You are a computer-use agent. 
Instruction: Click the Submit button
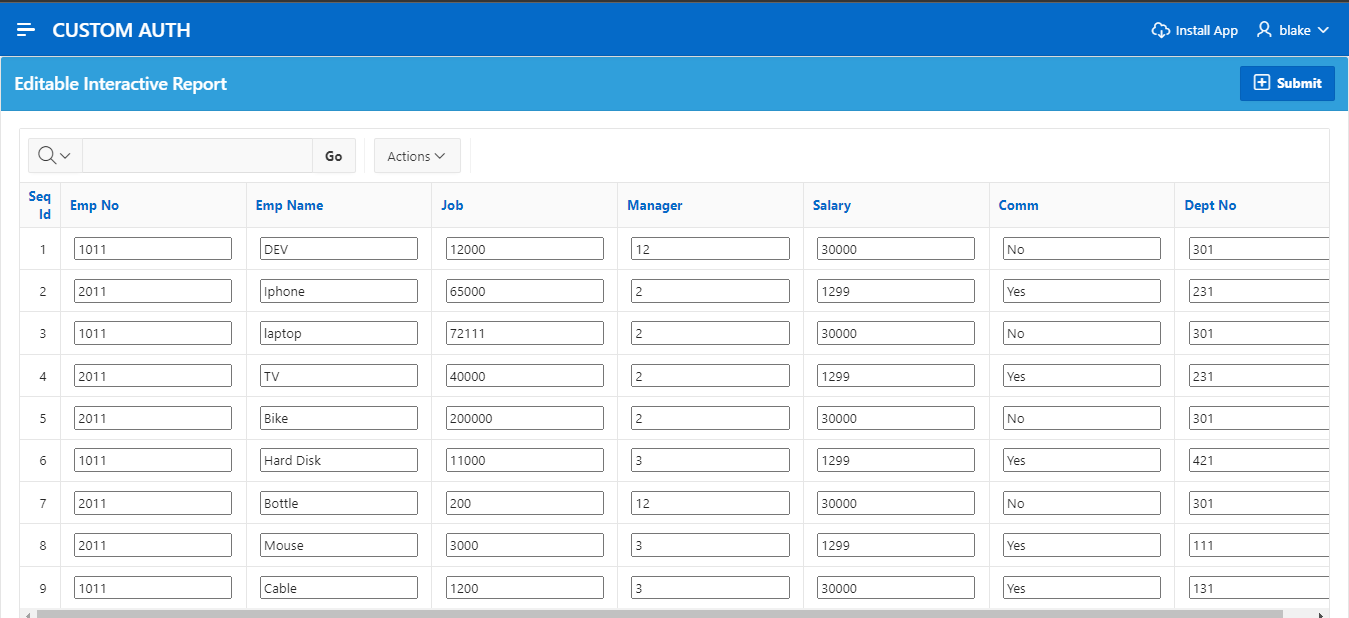[x=1287, y=83]
